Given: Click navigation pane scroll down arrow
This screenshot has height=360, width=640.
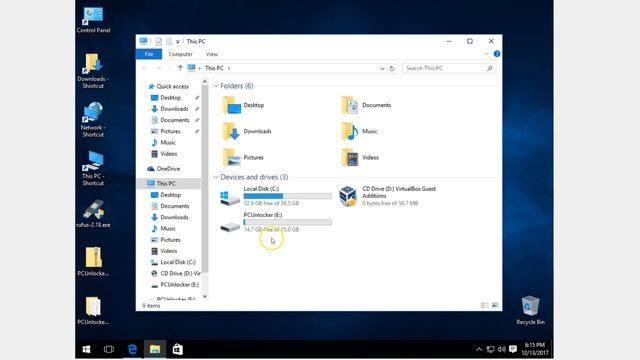Looking at the screenshot, I should pos(205,297).
